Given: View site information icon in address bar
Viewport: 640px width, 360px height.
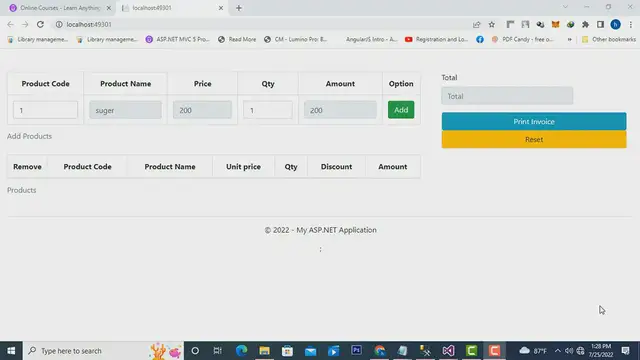Looking at the screenshot, I should coord(59,24).
